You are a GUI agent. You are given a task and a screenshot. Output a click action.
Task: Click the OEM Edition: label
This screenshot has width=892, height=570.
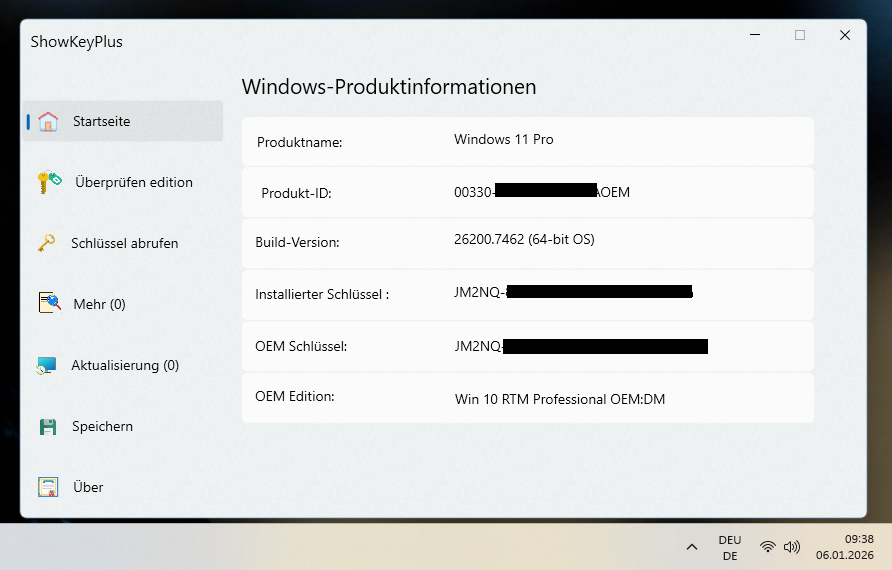pos(295,396)
